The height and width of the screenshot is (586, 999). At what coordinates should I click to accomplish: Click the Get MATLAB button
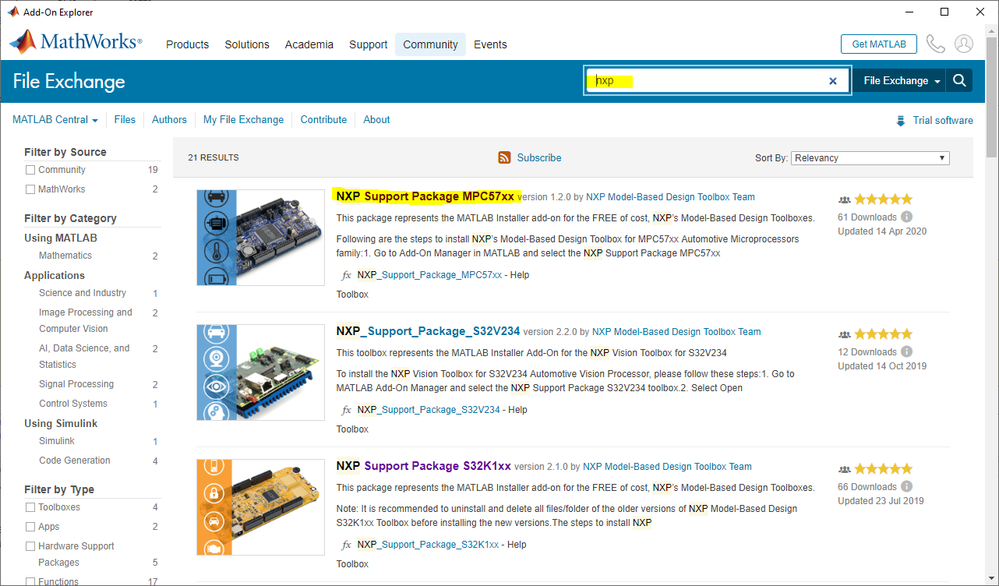click(879, 44)
